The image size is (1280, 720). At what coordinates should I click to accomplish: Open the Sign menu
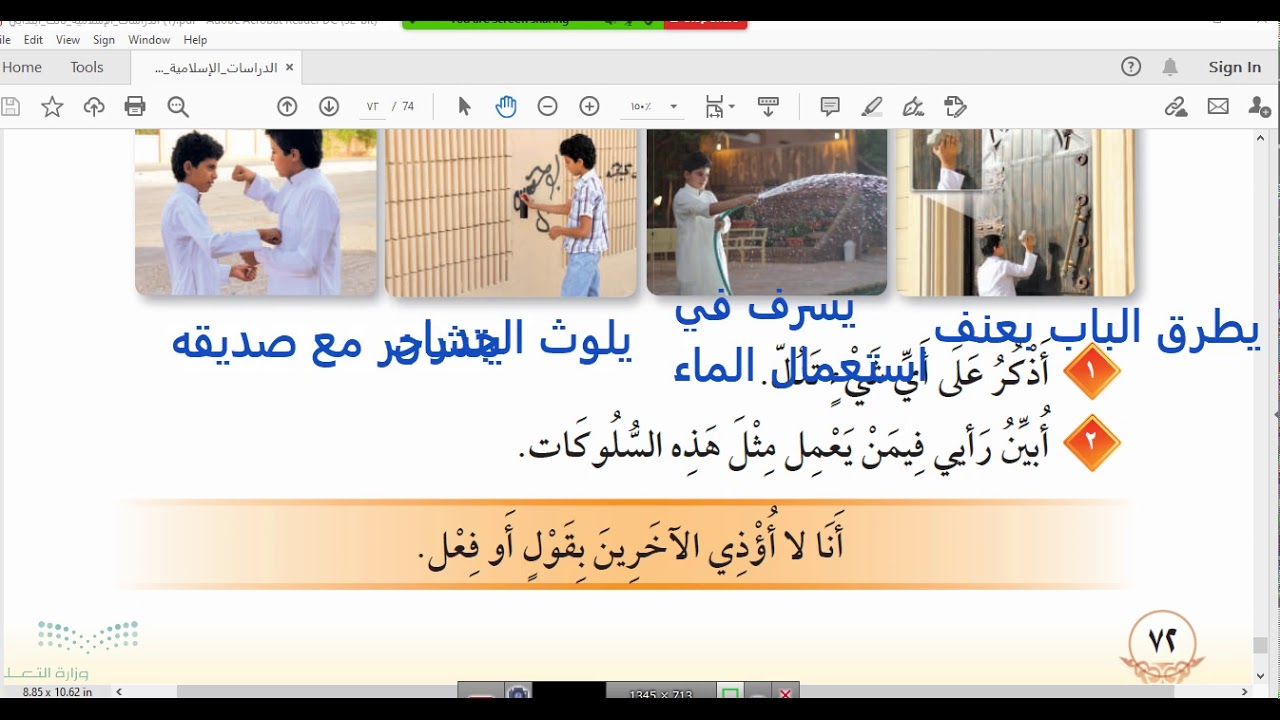tap(104, 40)
